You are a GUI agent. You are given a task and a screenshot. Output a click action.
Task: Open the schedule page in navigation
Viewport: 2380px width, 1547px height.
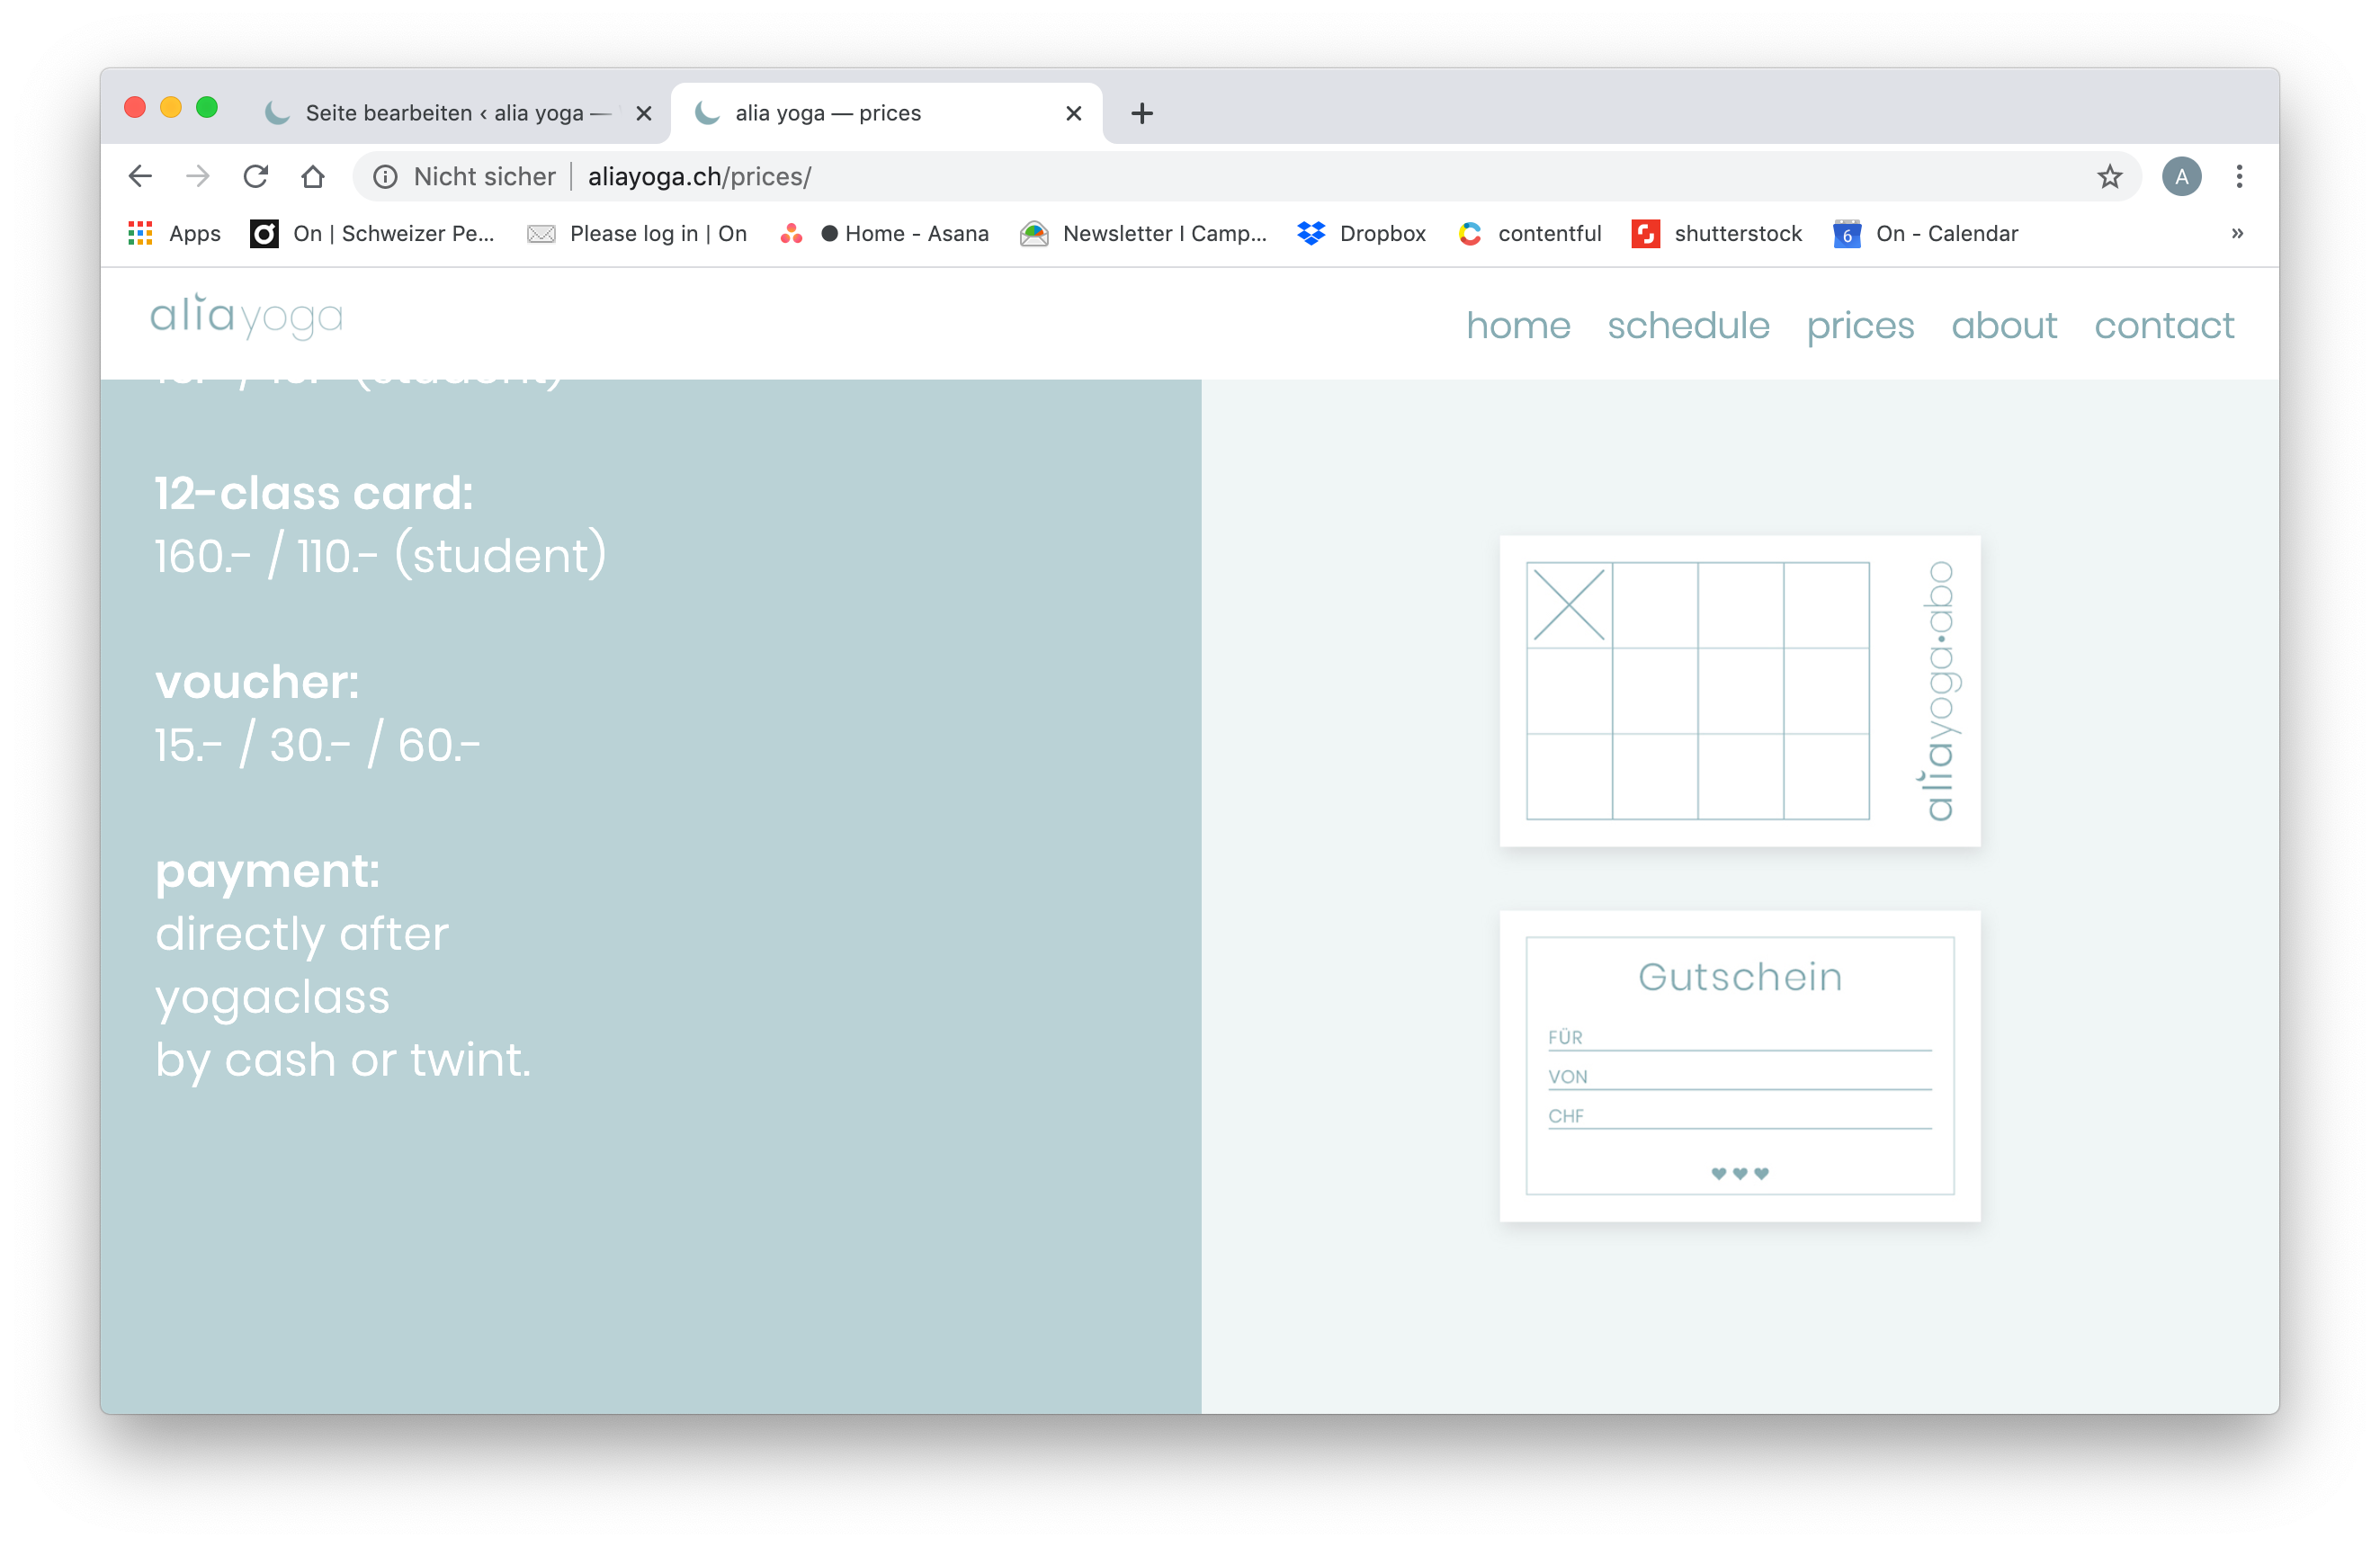1688,325
